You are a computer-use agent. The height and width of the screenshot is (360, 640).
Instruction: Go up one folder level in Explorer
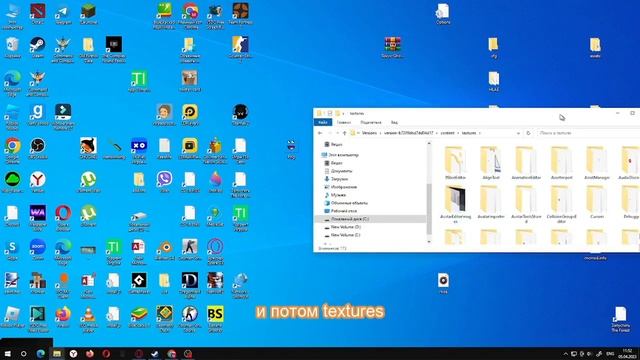pyautogui.click(x=344, y=133)
